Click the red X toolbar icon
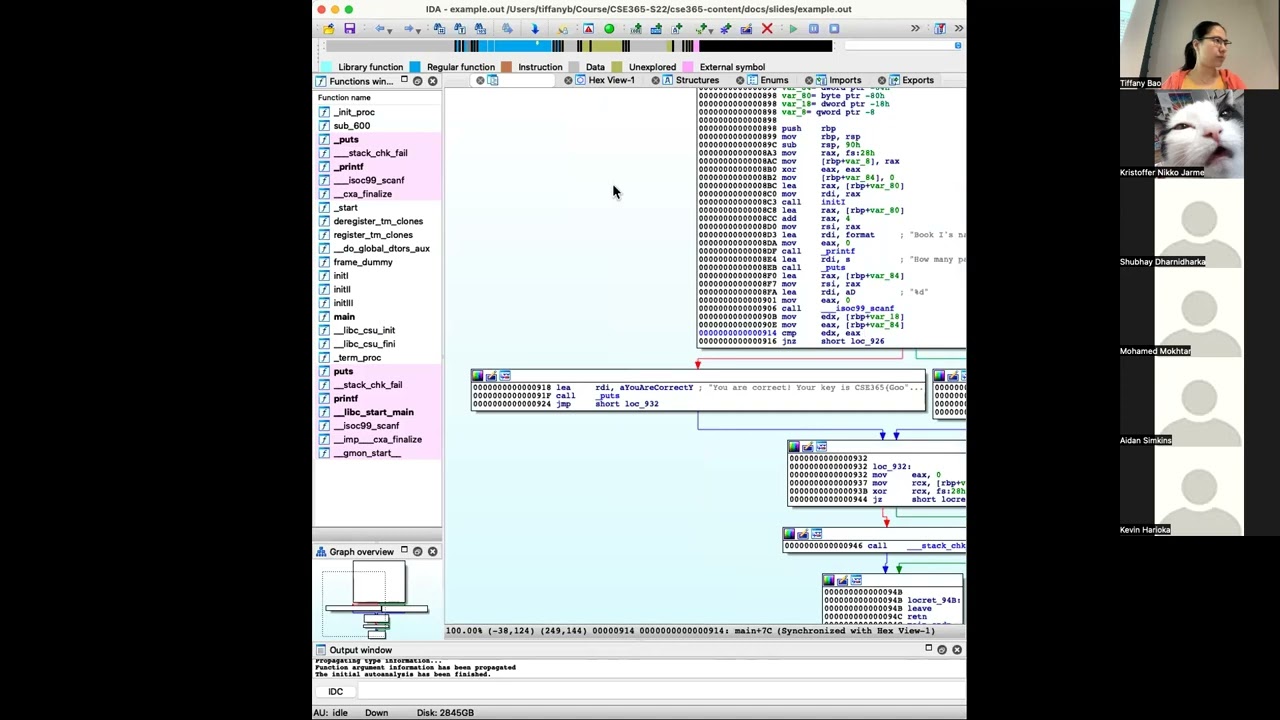 [x=767, y=29]
